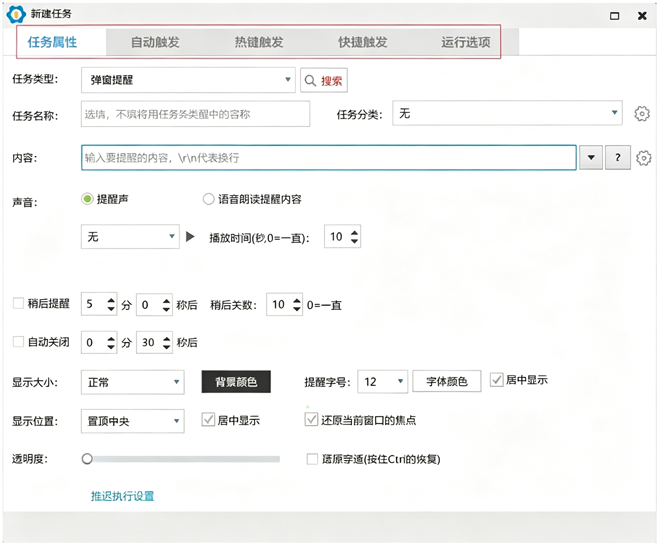Close the 新建任务 window
The width and height of the screenshot is (660, 547).
642,16
